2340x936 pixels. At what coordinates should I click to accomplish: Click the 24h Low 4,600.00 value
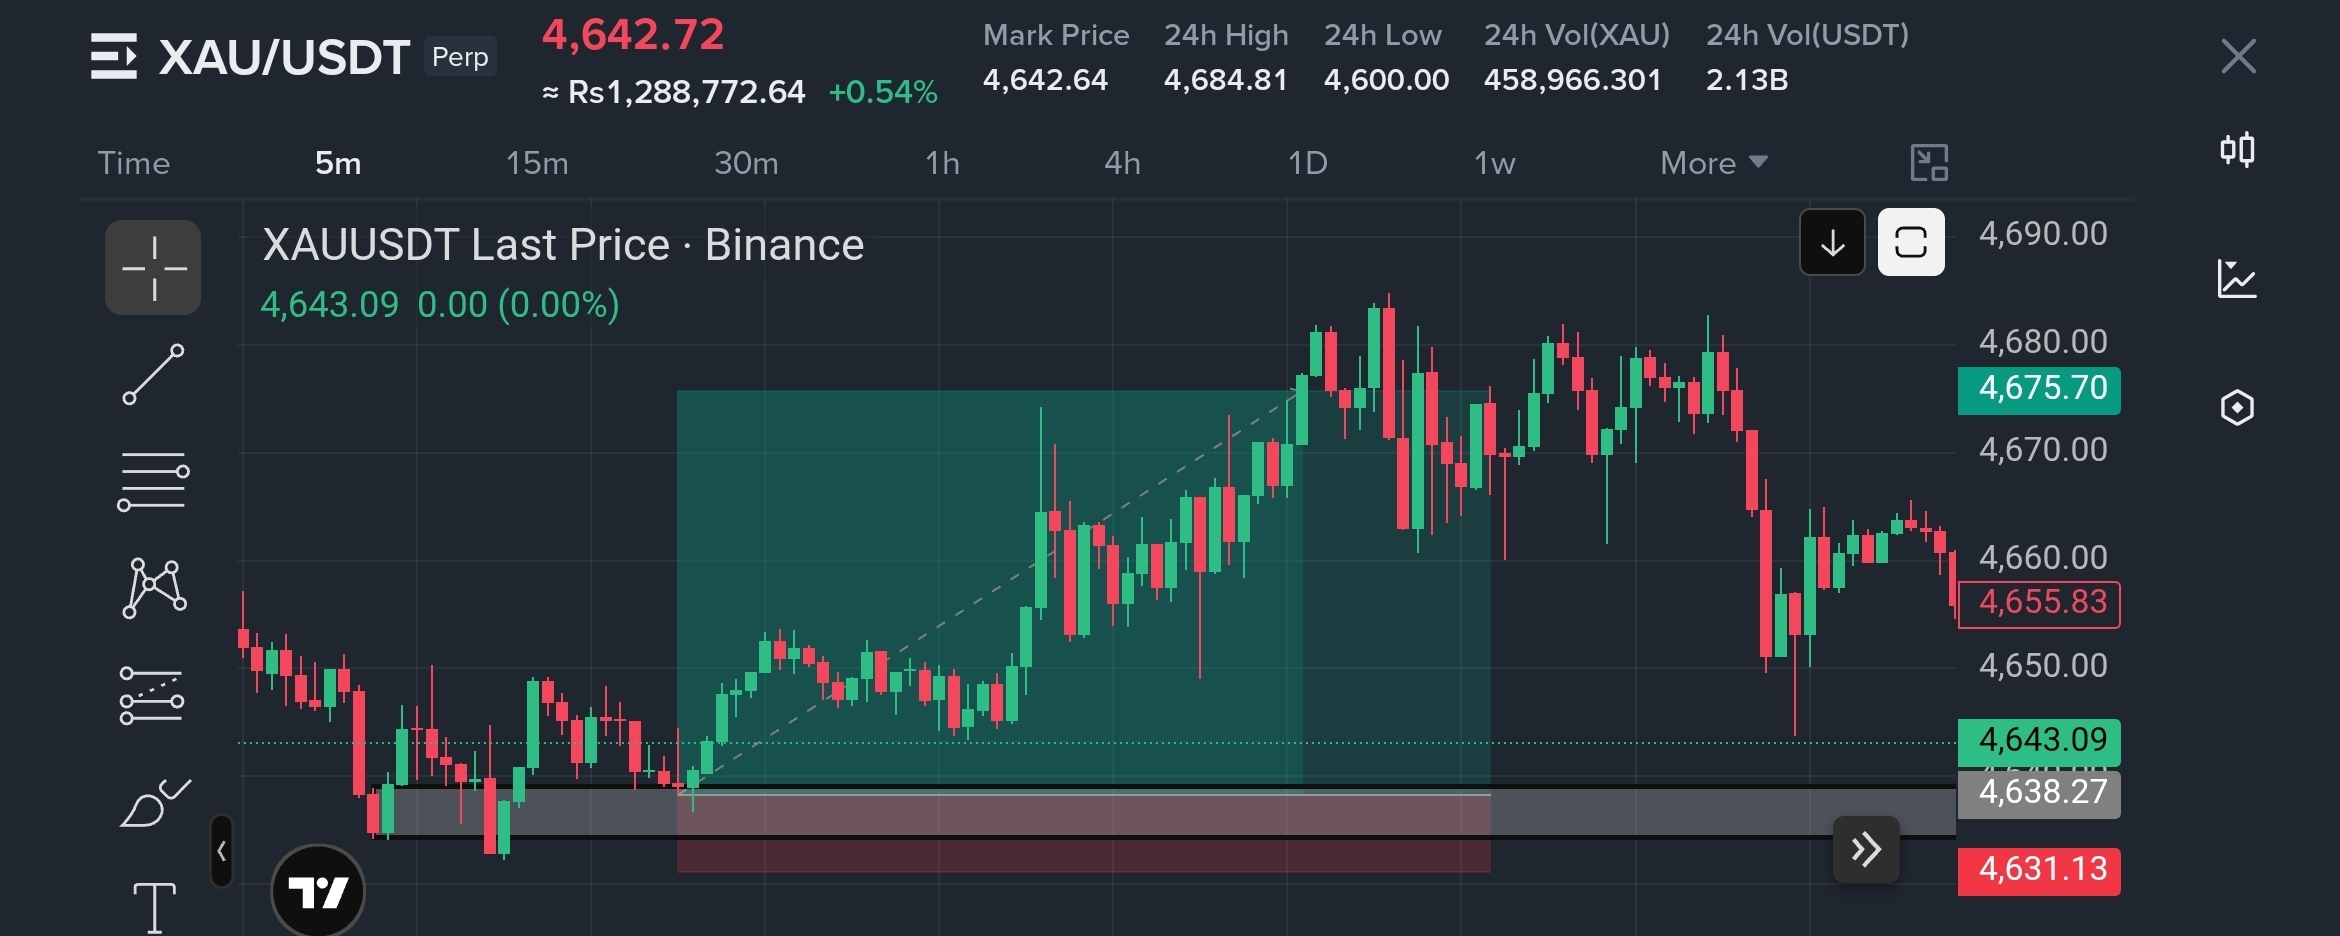(1386, 80)
